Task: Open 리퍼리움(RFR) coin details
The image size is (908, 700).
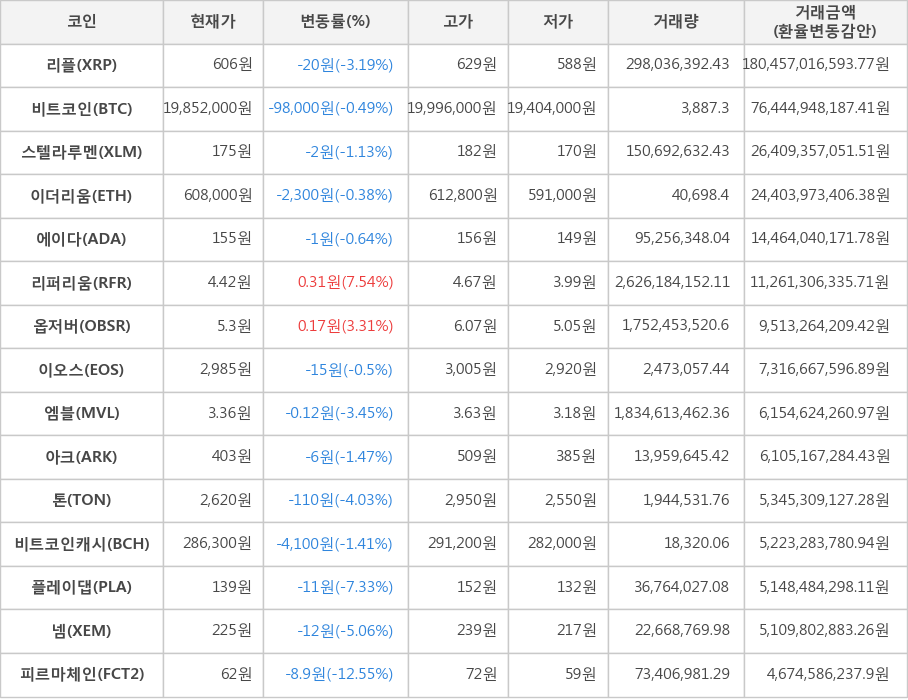Action: click(x=82, y=283)
